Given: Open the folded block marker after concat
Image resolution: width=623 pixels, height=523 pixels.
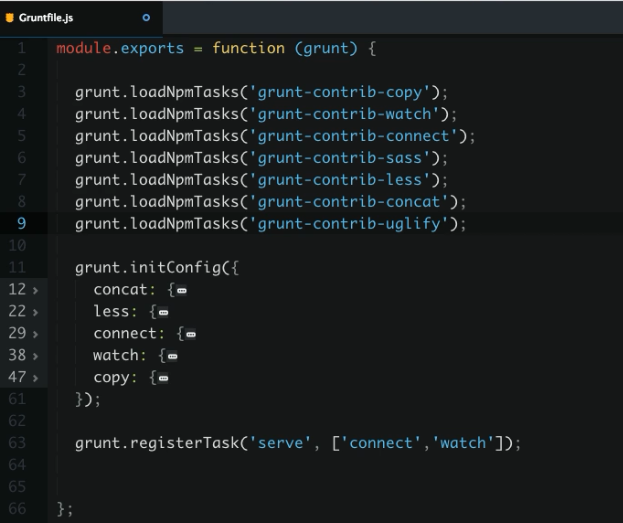Looking at the screenshot, I should tap(182, 290).
